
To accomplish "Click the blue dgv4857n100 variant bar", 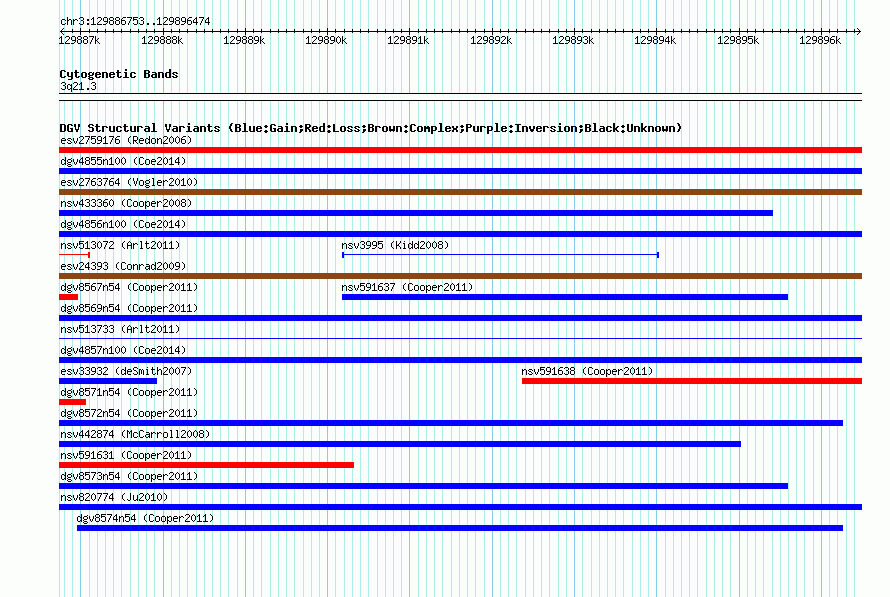I will point(460,360).
